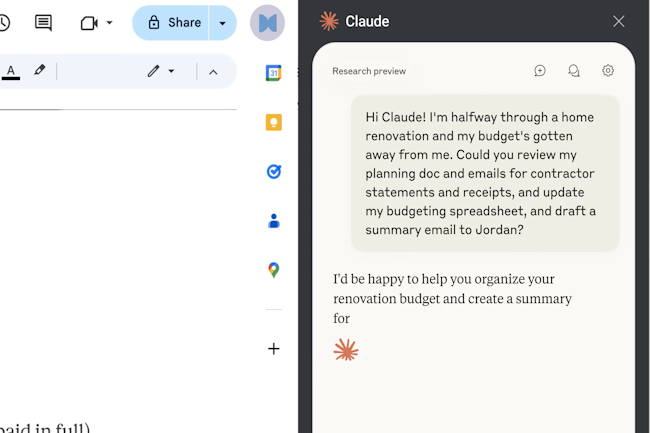Get add-ons with the plus icon
The height and width of the screenshot is (433, 650).
pos(274,348)
